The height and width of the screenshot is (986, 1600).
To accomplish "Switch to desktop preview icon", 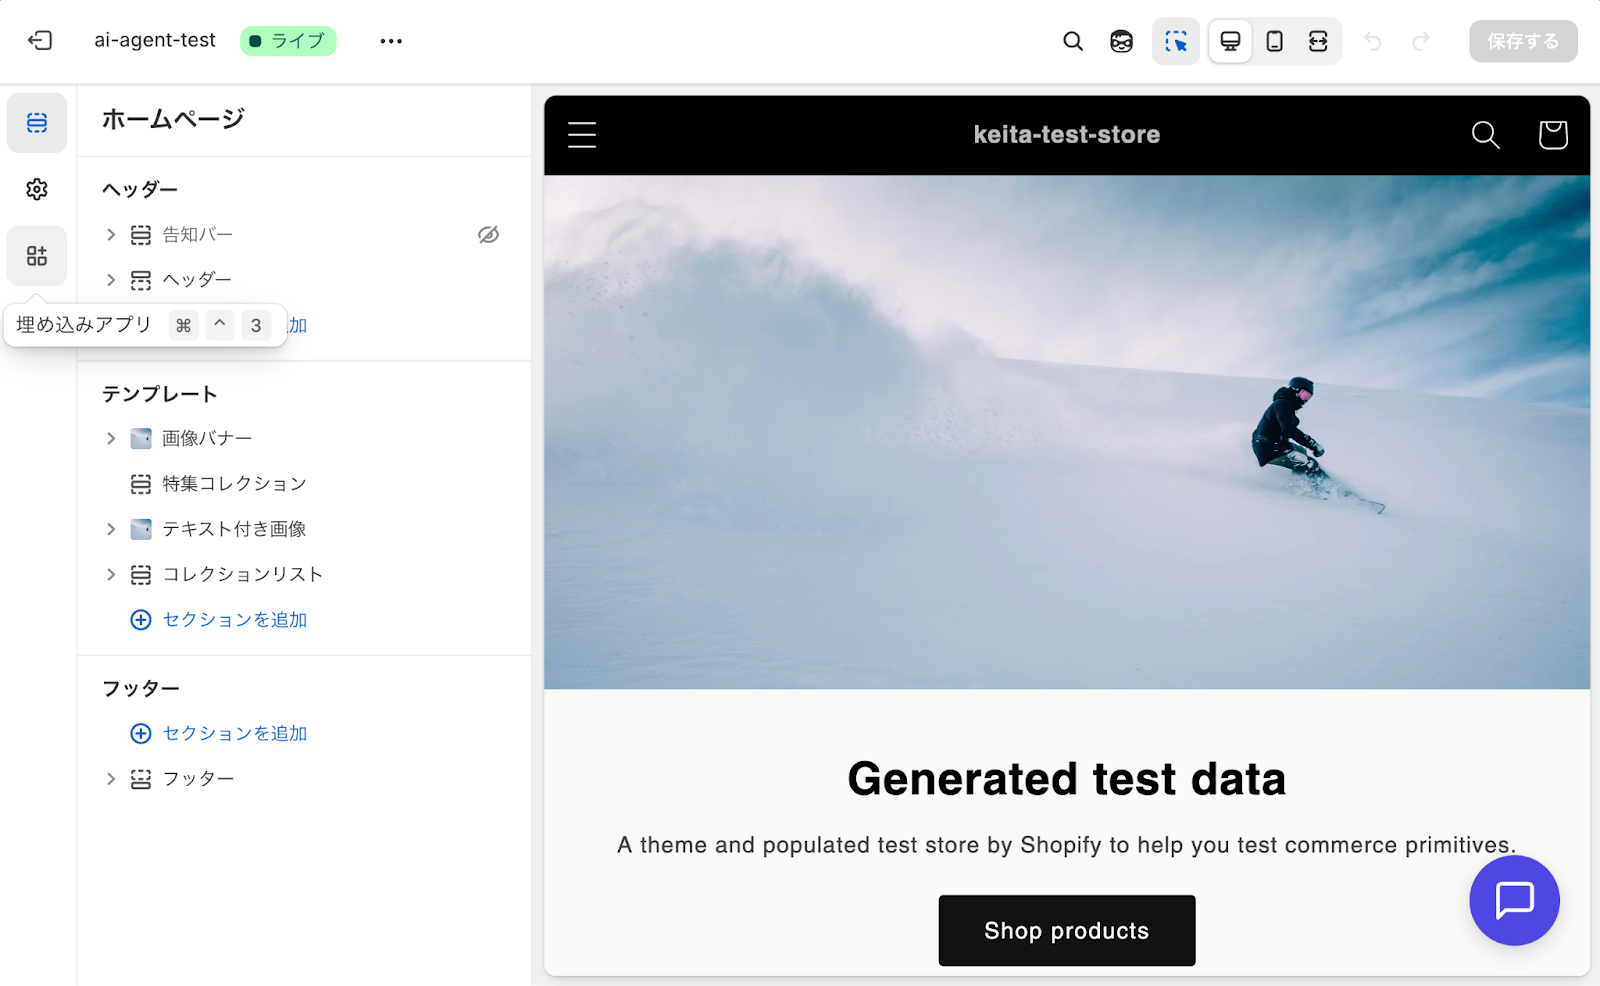I will click(1231, 41).
